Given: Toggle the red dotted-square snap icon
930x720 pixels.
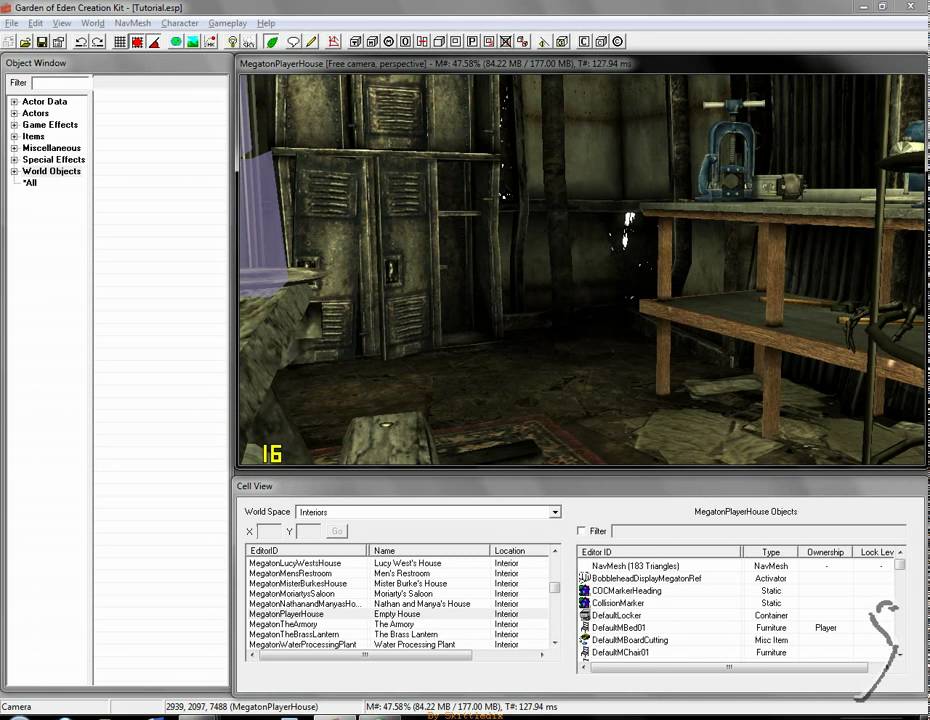Looking at the screenshot, I should point(137,42).
